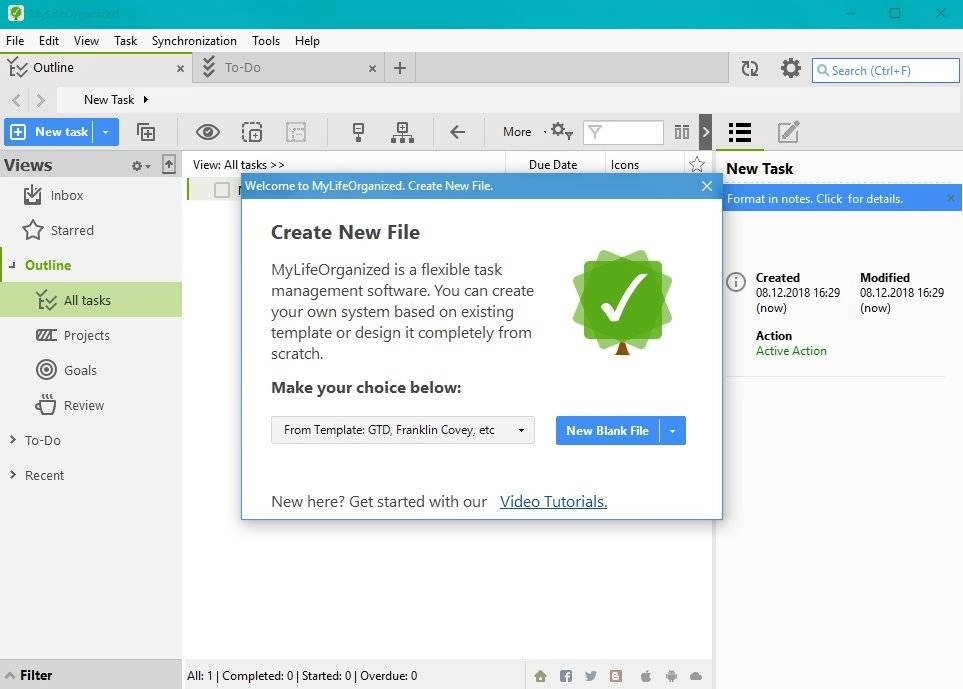Click the Blogger icon in status bar
This screenshot has width=963, height=689.
pyautogui.click(x=616, y=676)
